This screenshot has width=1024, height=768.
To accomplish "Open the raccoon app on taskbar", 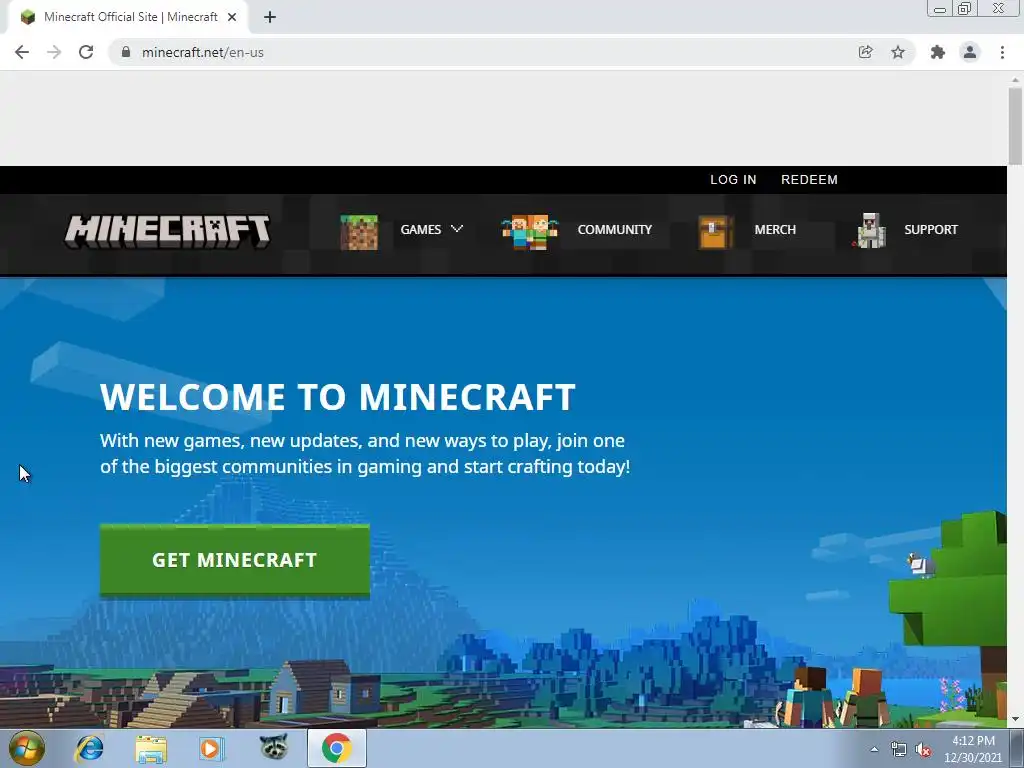I will [274, 747].
